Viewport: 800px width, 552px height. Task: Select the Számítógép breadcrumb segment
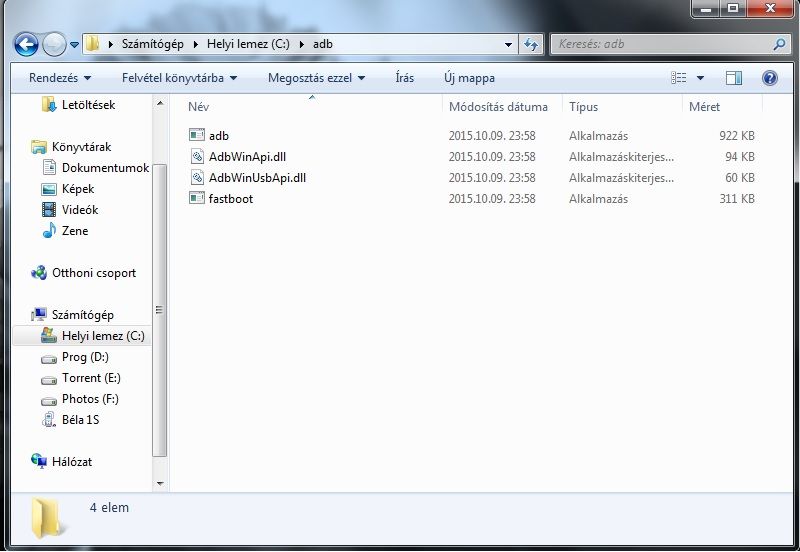coord(153,44)
